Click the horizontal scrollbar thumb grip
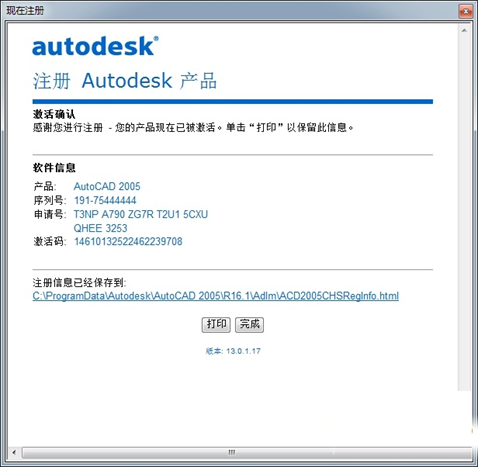The image size is (478, 467). [x=232, y=452]
